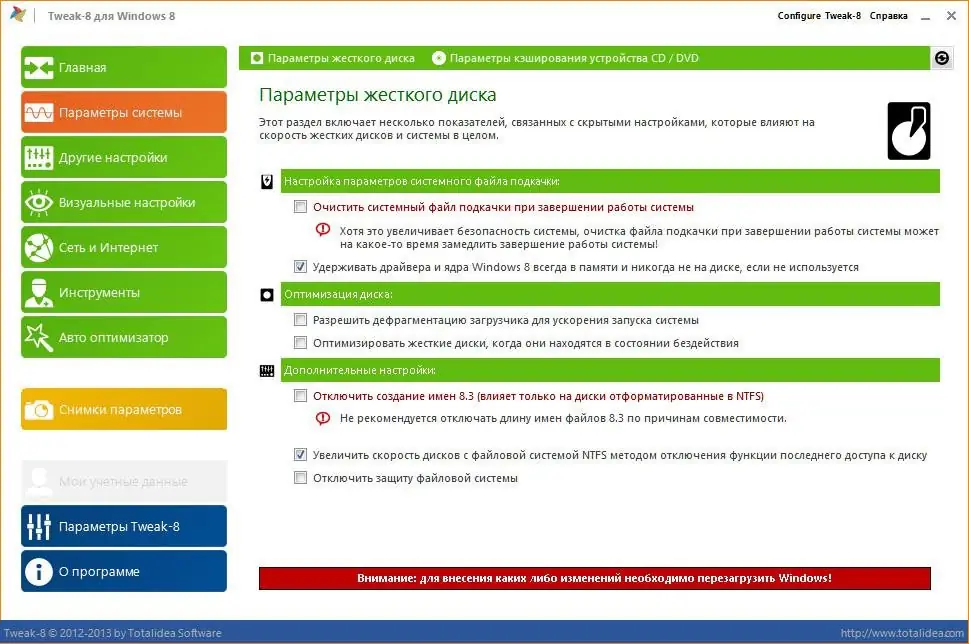969x644 pixels.
Task: Click the Параметры Tweak-8 sliders icon
Action: pos(38,527)
